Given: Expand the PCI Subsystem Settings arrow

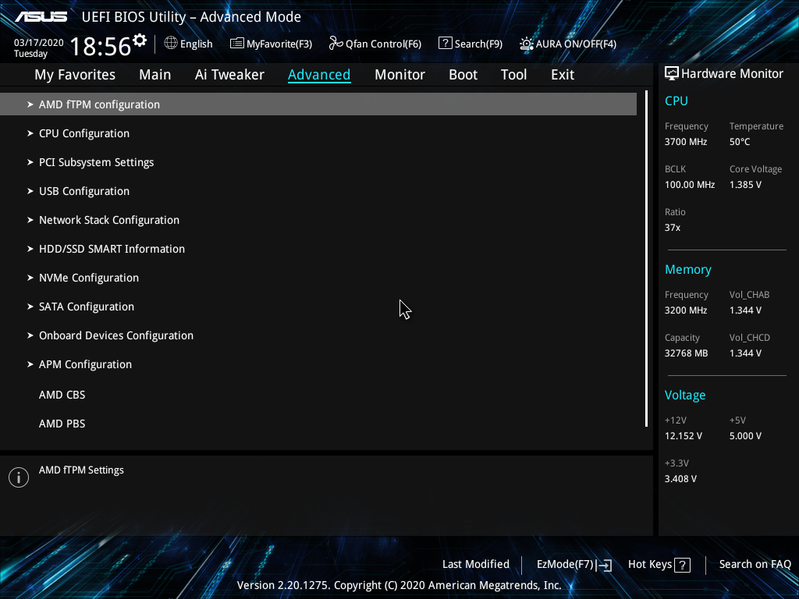Looking at the screenshot, I should point(30,162).
